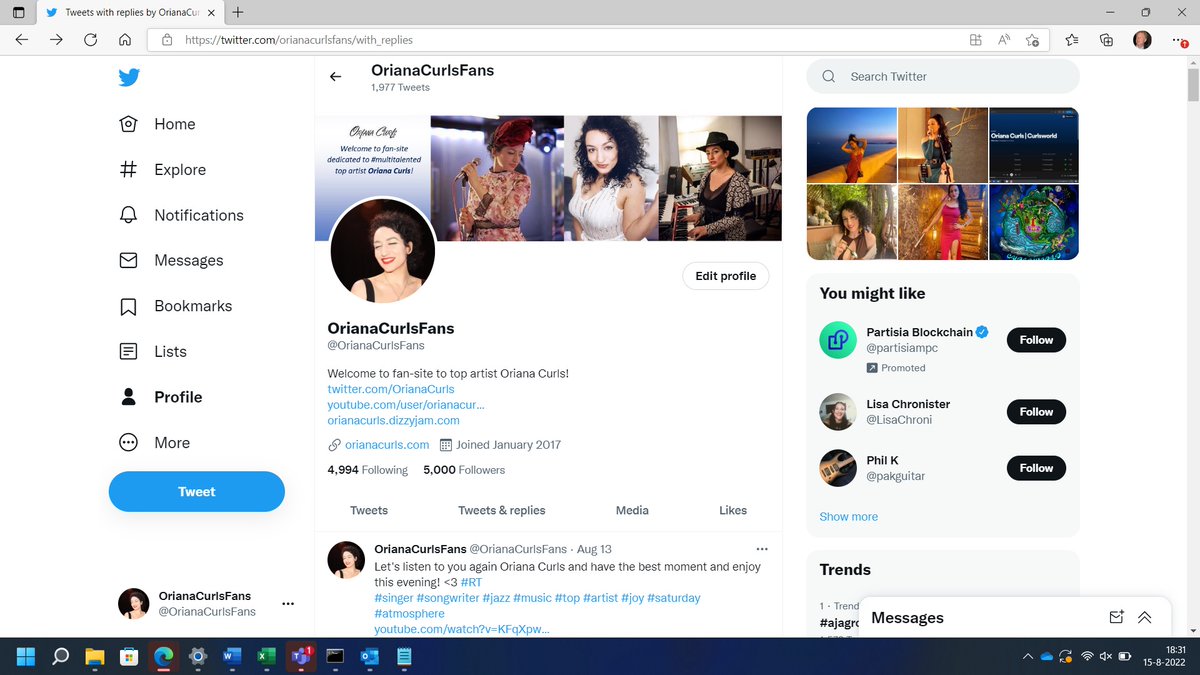The image size is (1200, 675).
Task: Click the Edit profile button
Action: (726, 276)
